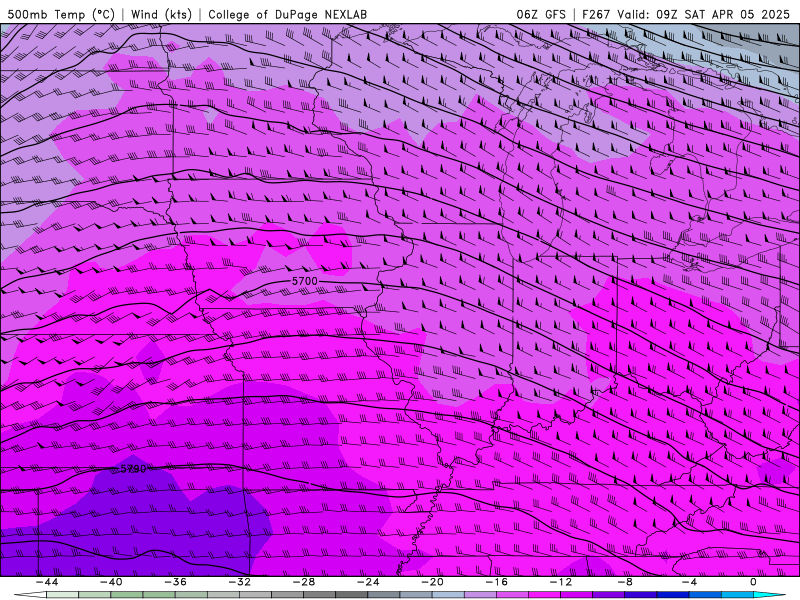Click the "500mb Temp (°C)" title text
Image resolution: width=800 pixels, height=600 pixels.
pos(61,14)
